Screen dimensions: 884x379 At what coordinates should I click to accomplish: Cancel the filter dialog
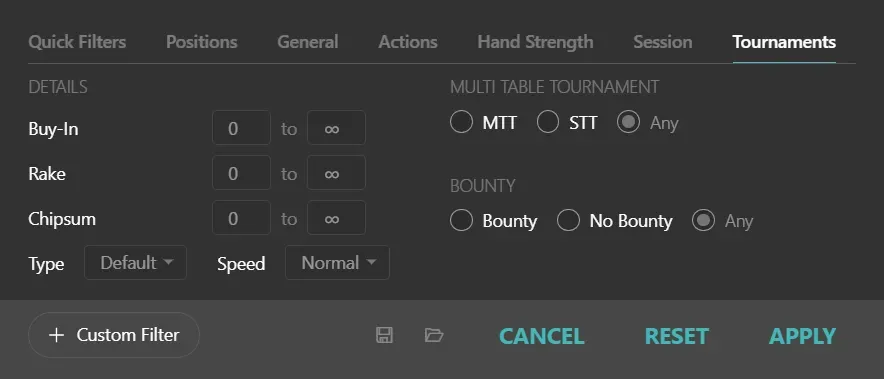point(542,336)
